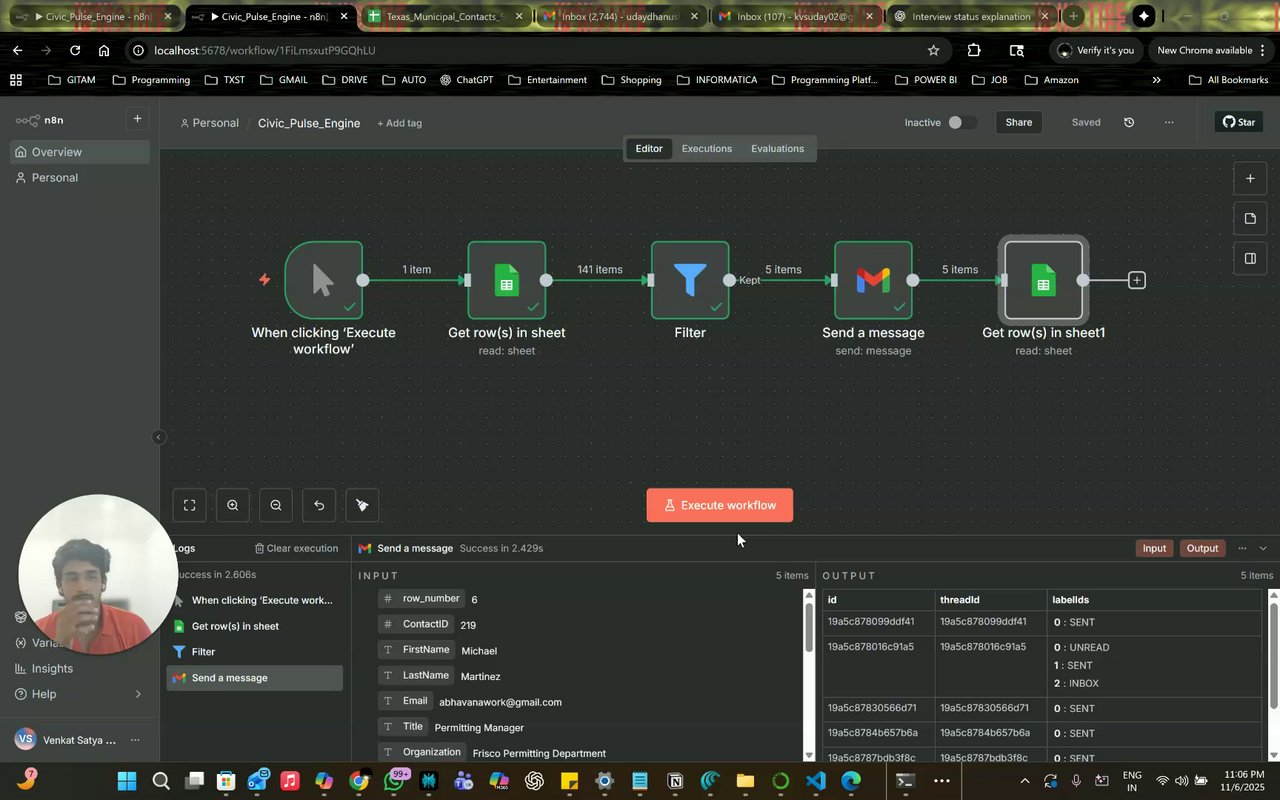Image resolution: width=1280 pixels, height=800 pixels.
Task: Star n8n on GitHub
Action: [x=1239, y=122]
